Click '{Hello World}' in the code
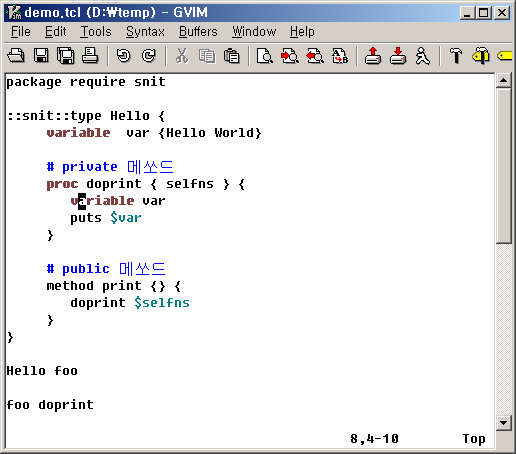Viewport: 516px width, 454px height. (210, 133)
